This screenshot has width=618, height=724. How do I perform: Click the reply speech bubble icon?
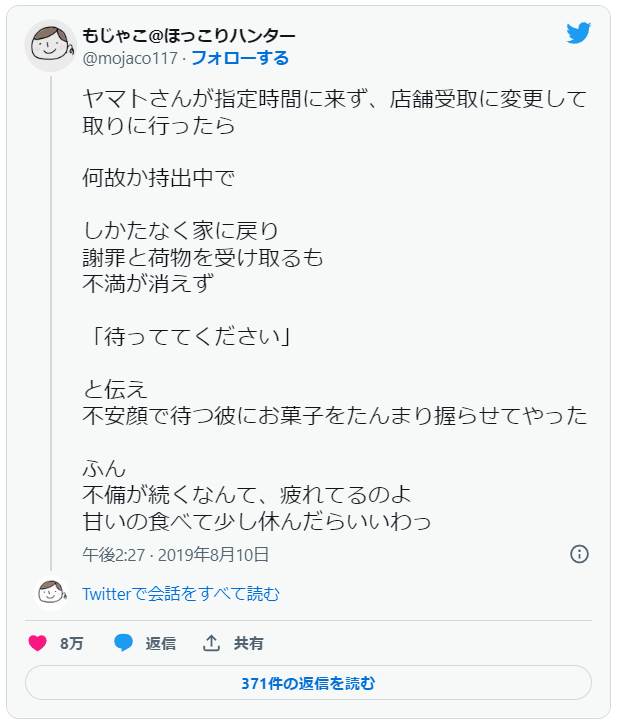(x=123, y=643)
